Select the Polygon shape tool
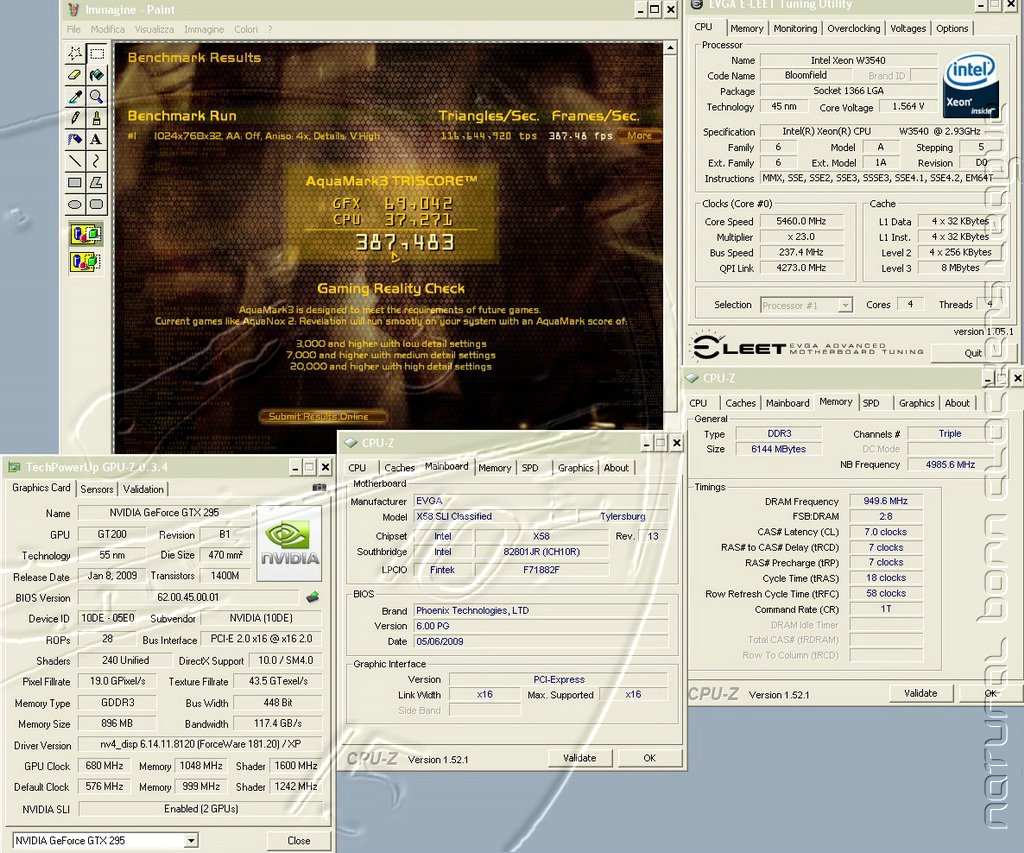 click(x=97, y=182)
